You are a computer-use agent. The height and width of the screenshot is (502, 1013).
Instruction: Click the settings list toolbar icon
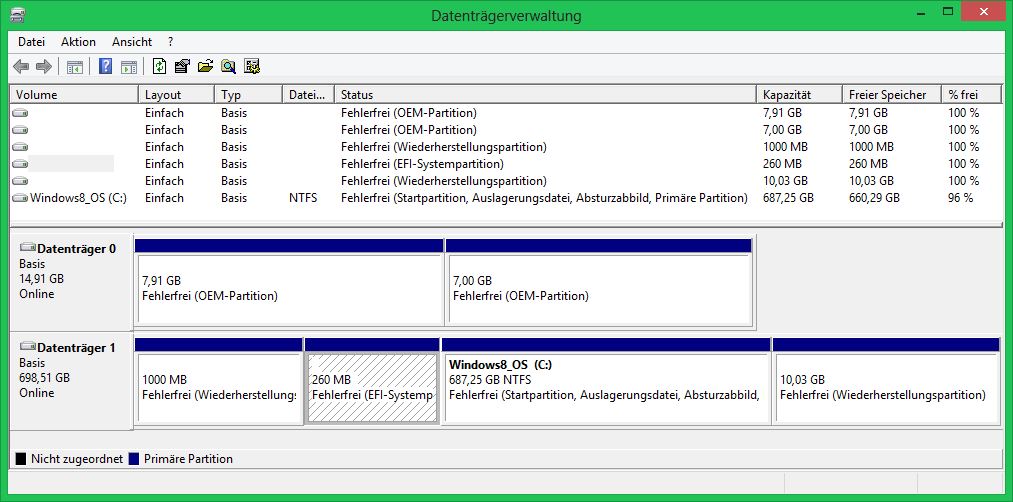(x=251, y=67)
